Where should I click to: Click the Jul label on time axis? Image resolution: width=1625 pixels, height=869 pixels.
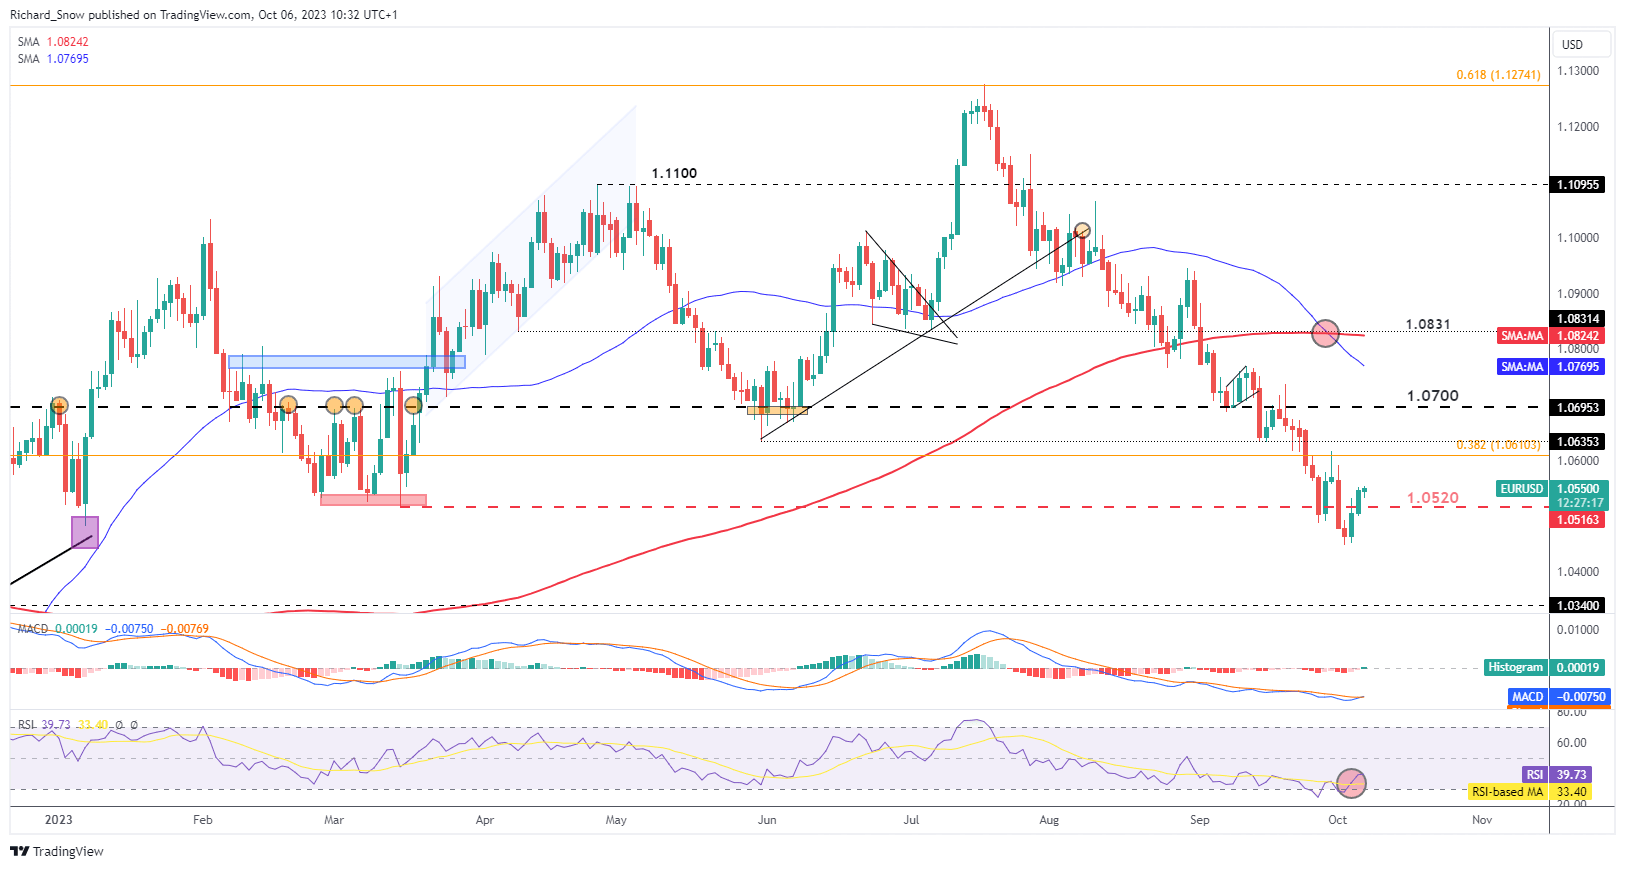(x=912, y=820)
